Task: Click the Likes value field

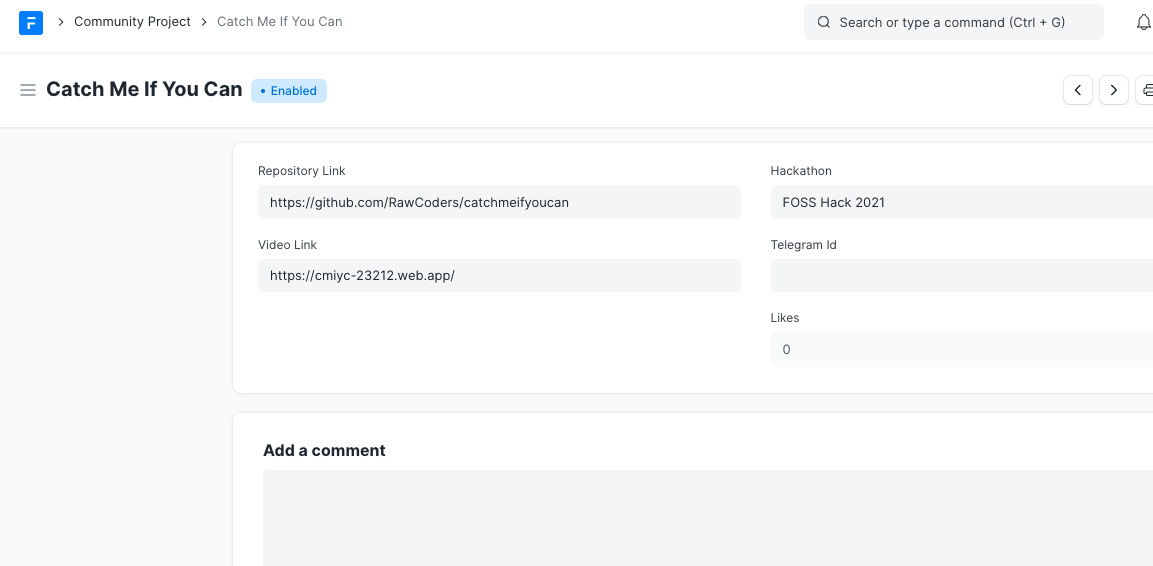Action: coord(960,350)
